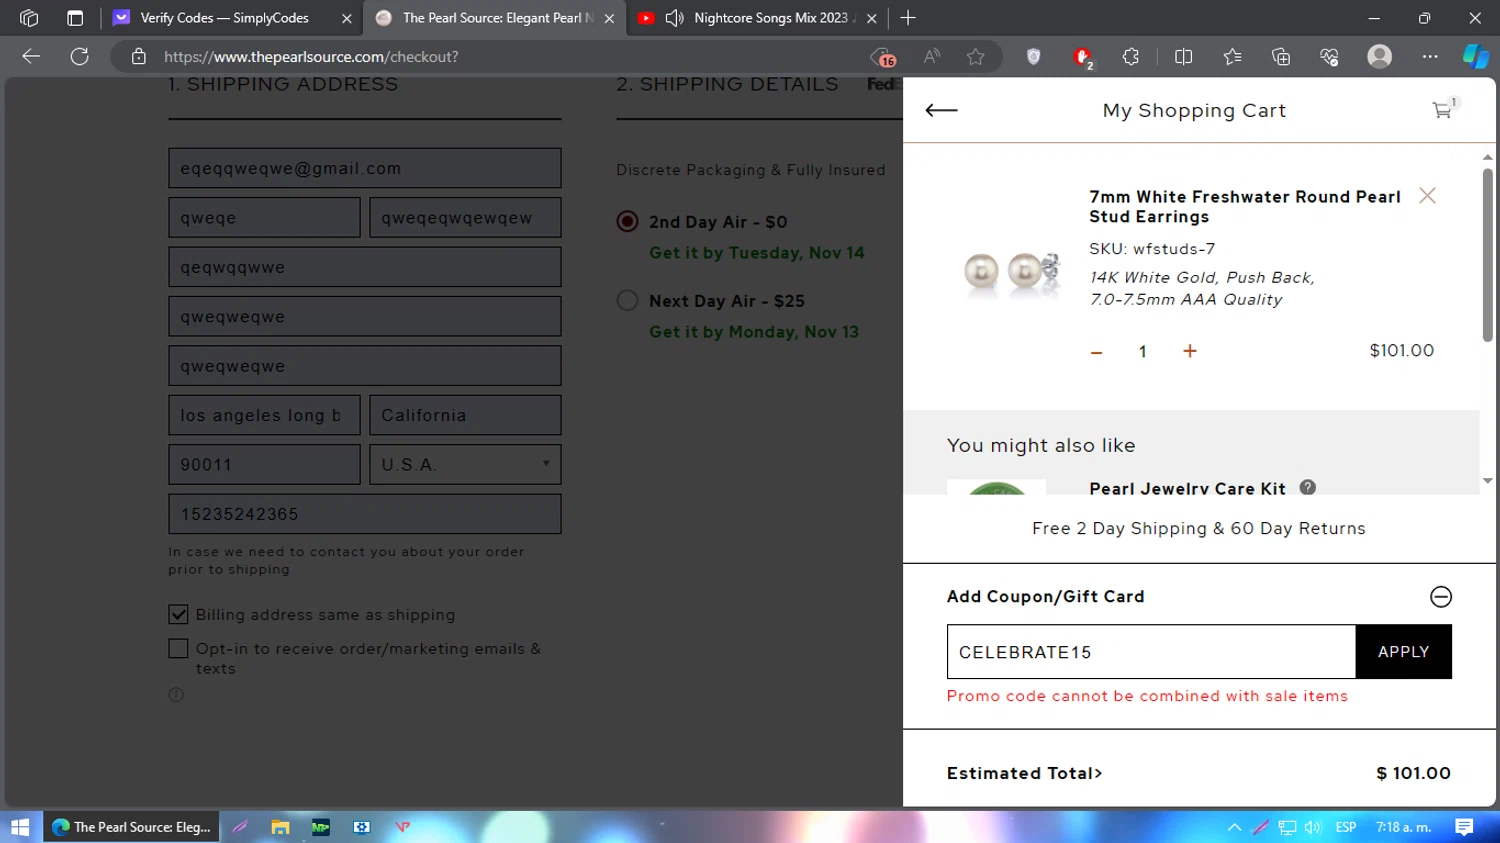The height and width of the screenshot is (843, 1500).
Task: Open help for Pearl Jewelry Care Kit
Action: 1307,487
